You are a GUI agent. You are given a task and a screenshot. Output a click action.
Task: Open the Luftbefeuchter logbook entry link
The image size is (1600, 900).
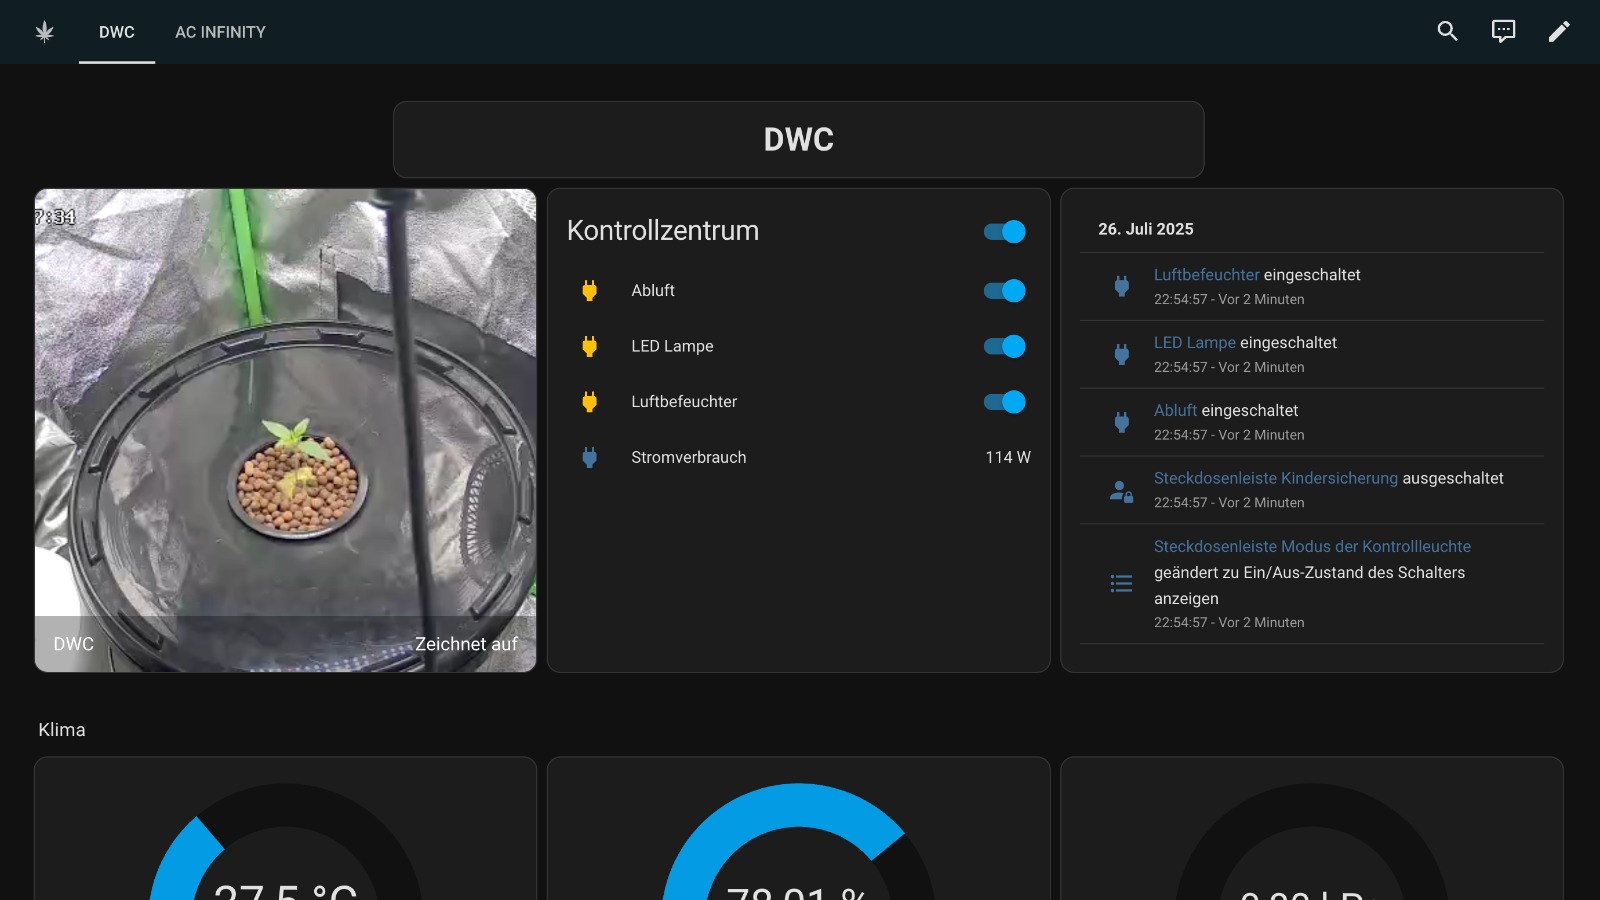tap(1206, 275)
